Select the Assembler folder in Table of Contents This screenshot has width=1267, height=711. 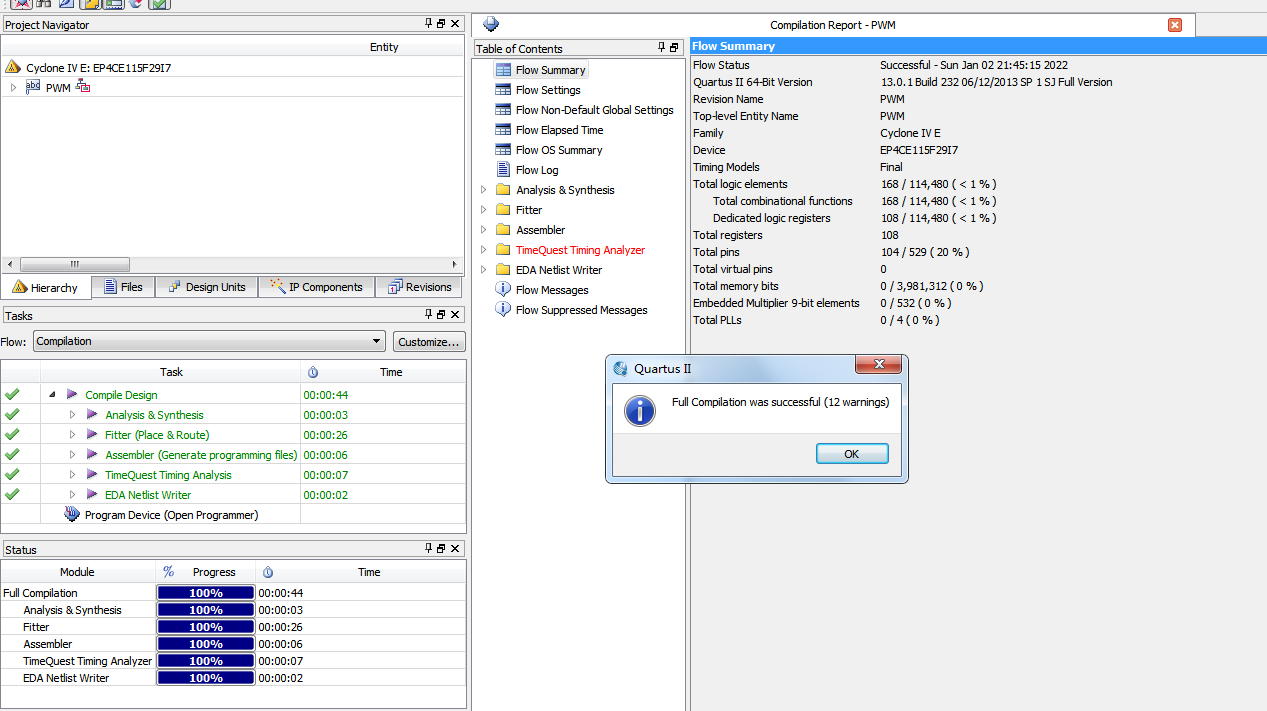tap(540, 230)
